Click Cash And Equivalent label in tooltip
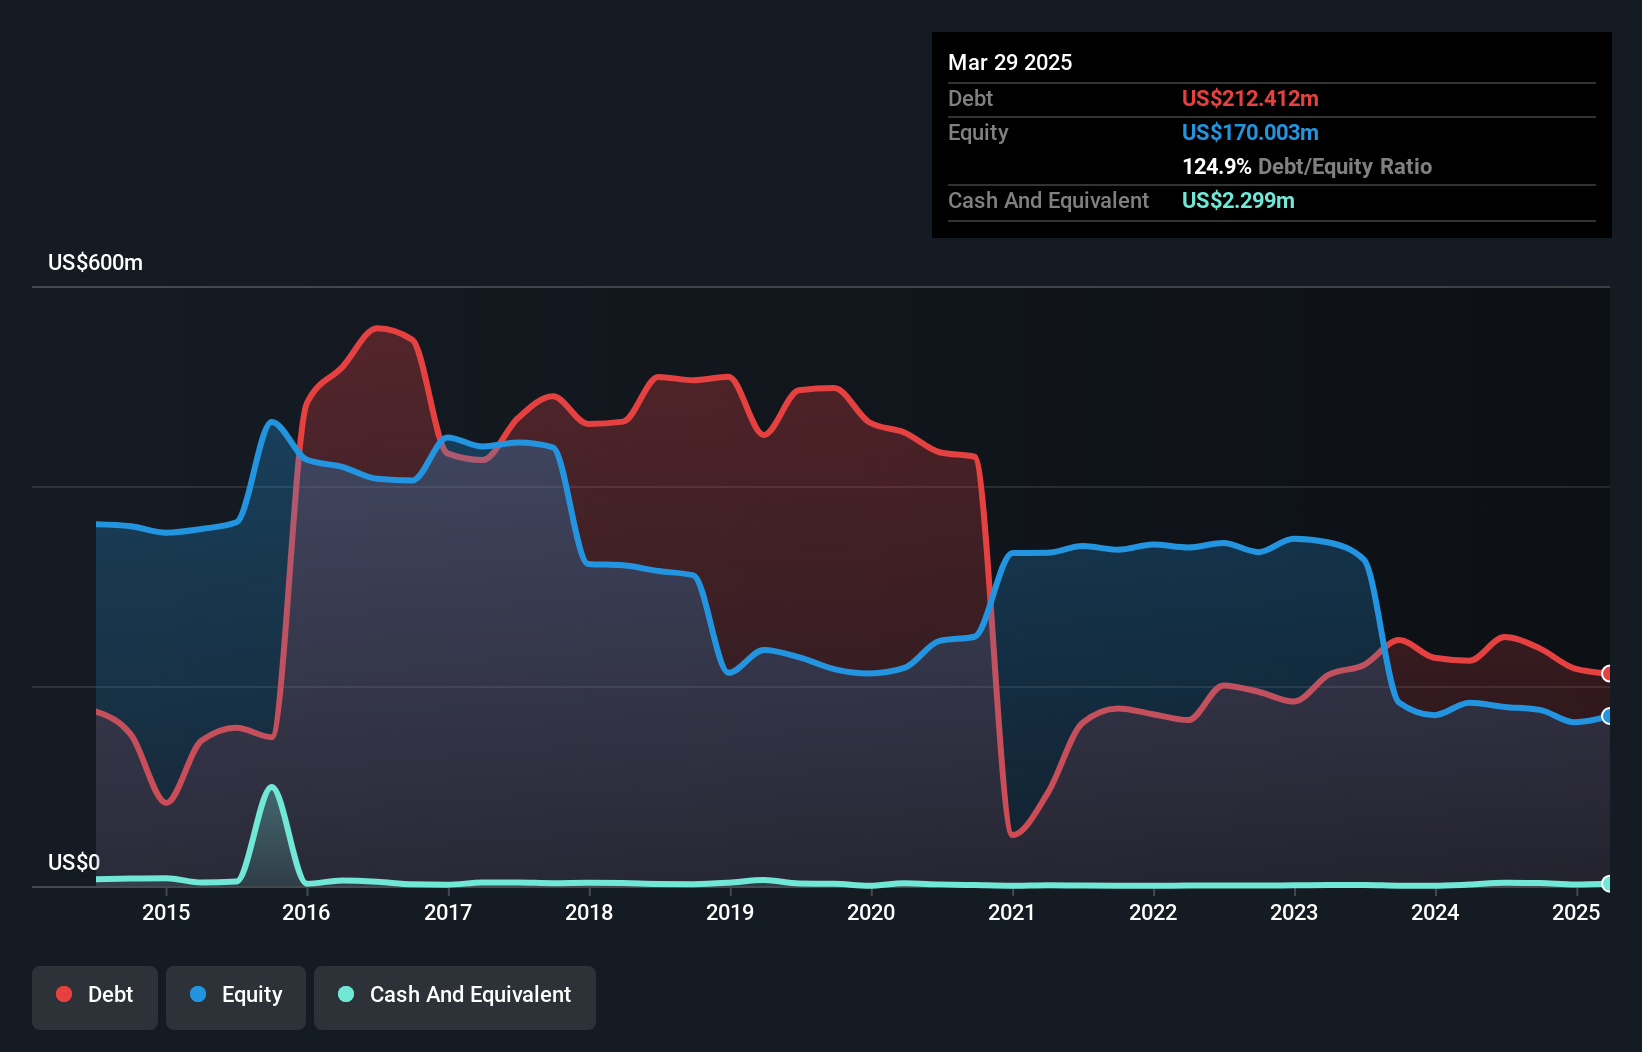 1048,200
